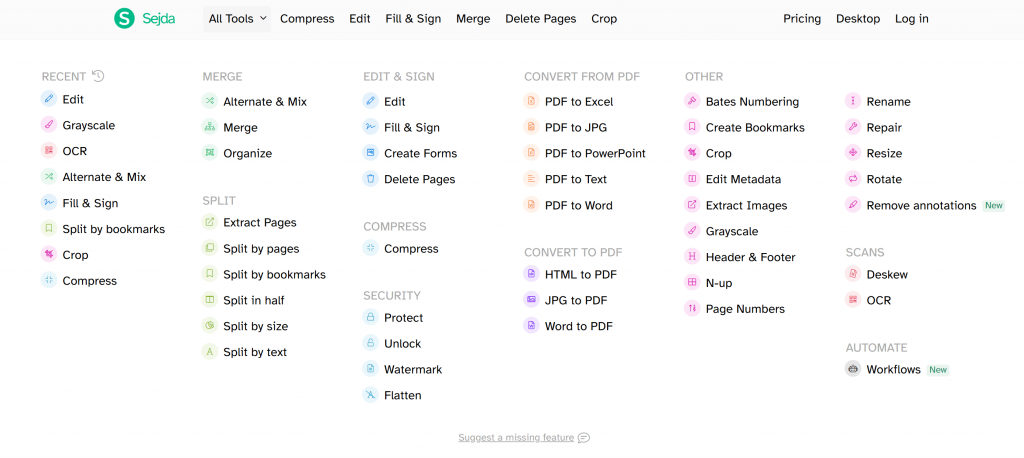Viewport: 1024px width, 458px height.
Task: Click the Rotate tool icon
Action: pos(852,179)
